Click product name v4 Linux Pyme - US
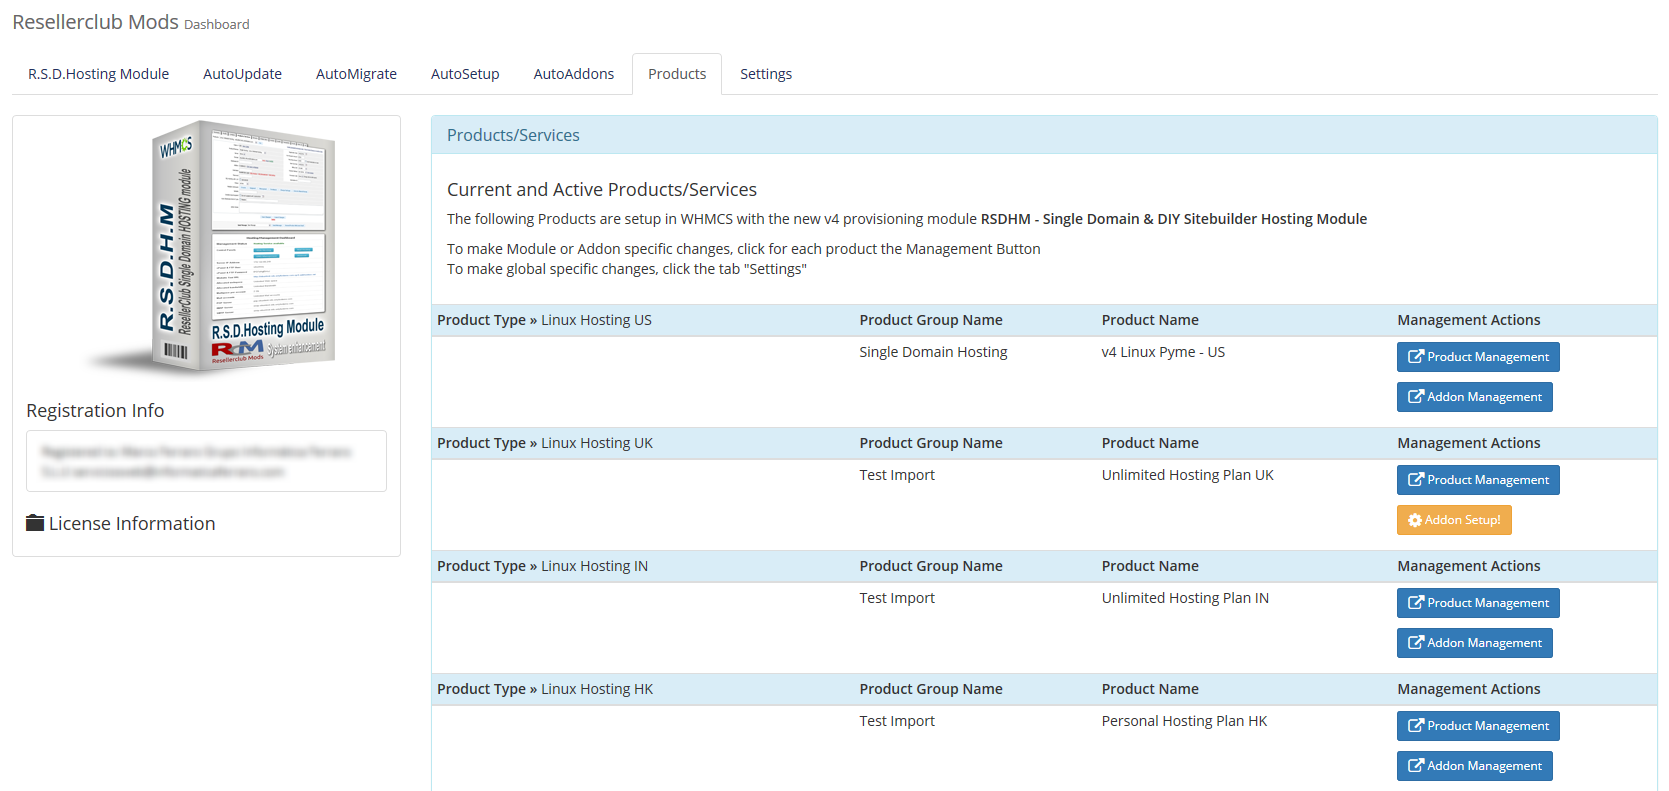Image resolution: width=1669 pixels, height=791 pixels. [x=1163, y=352]
